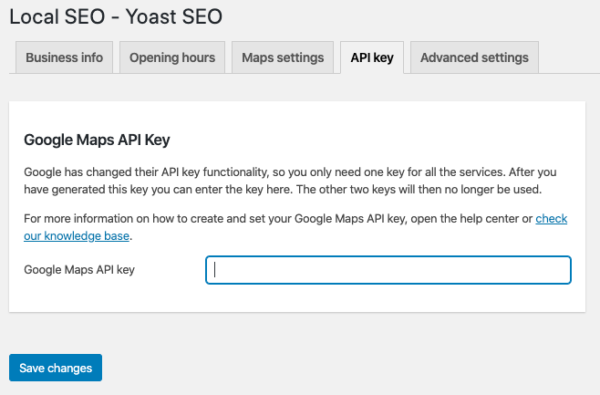Click the 'Google Maps API key' field label
Viewport: 600px width, 395px height.
pyautogui.click(x=79, y=270)
